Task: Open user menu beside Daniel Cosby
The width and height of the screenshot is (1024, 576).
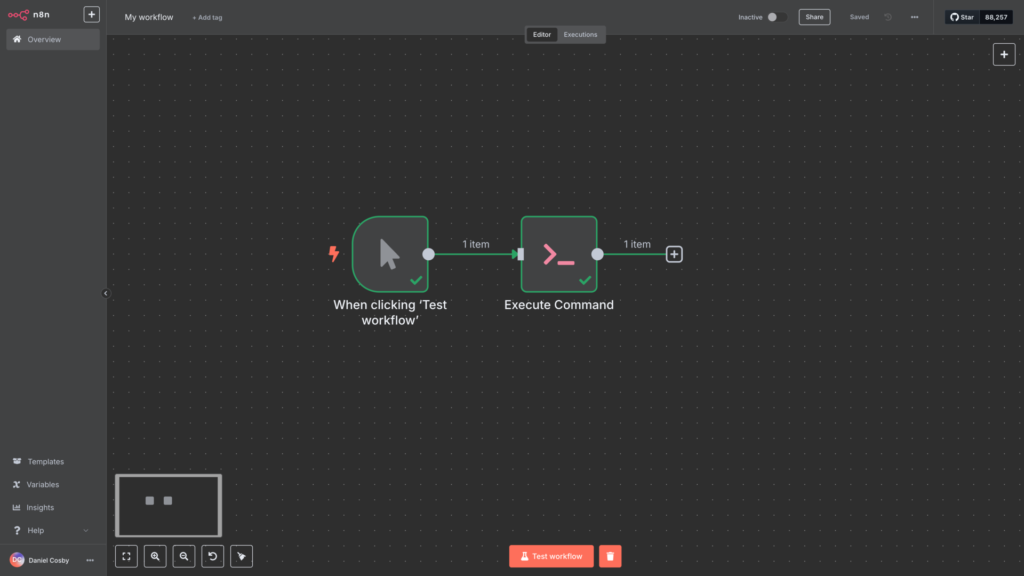Action: (90, 560)
